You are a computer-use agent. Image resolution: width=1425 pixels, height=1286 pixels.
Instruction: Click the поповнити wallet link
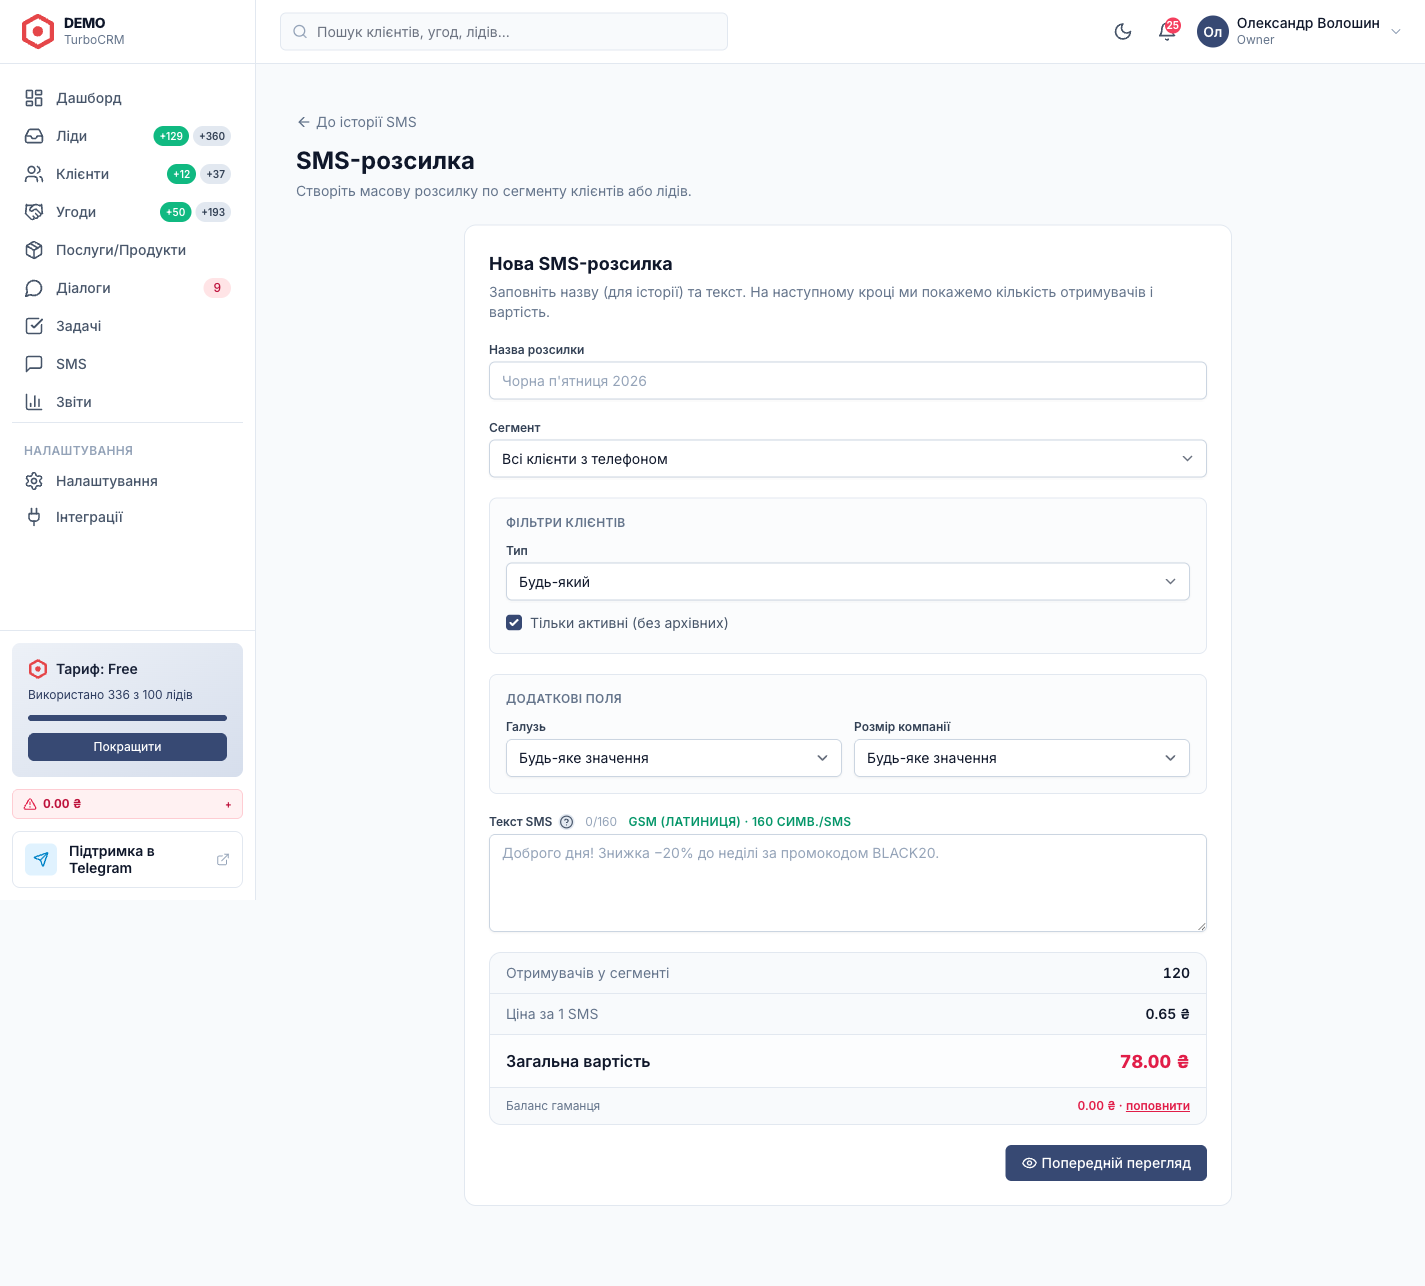[x=1158, y=1106]
